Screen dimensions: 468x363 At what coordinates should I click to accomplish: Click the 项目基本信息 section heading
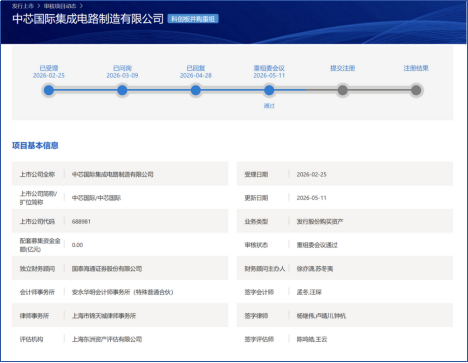(x=35, y=145)
